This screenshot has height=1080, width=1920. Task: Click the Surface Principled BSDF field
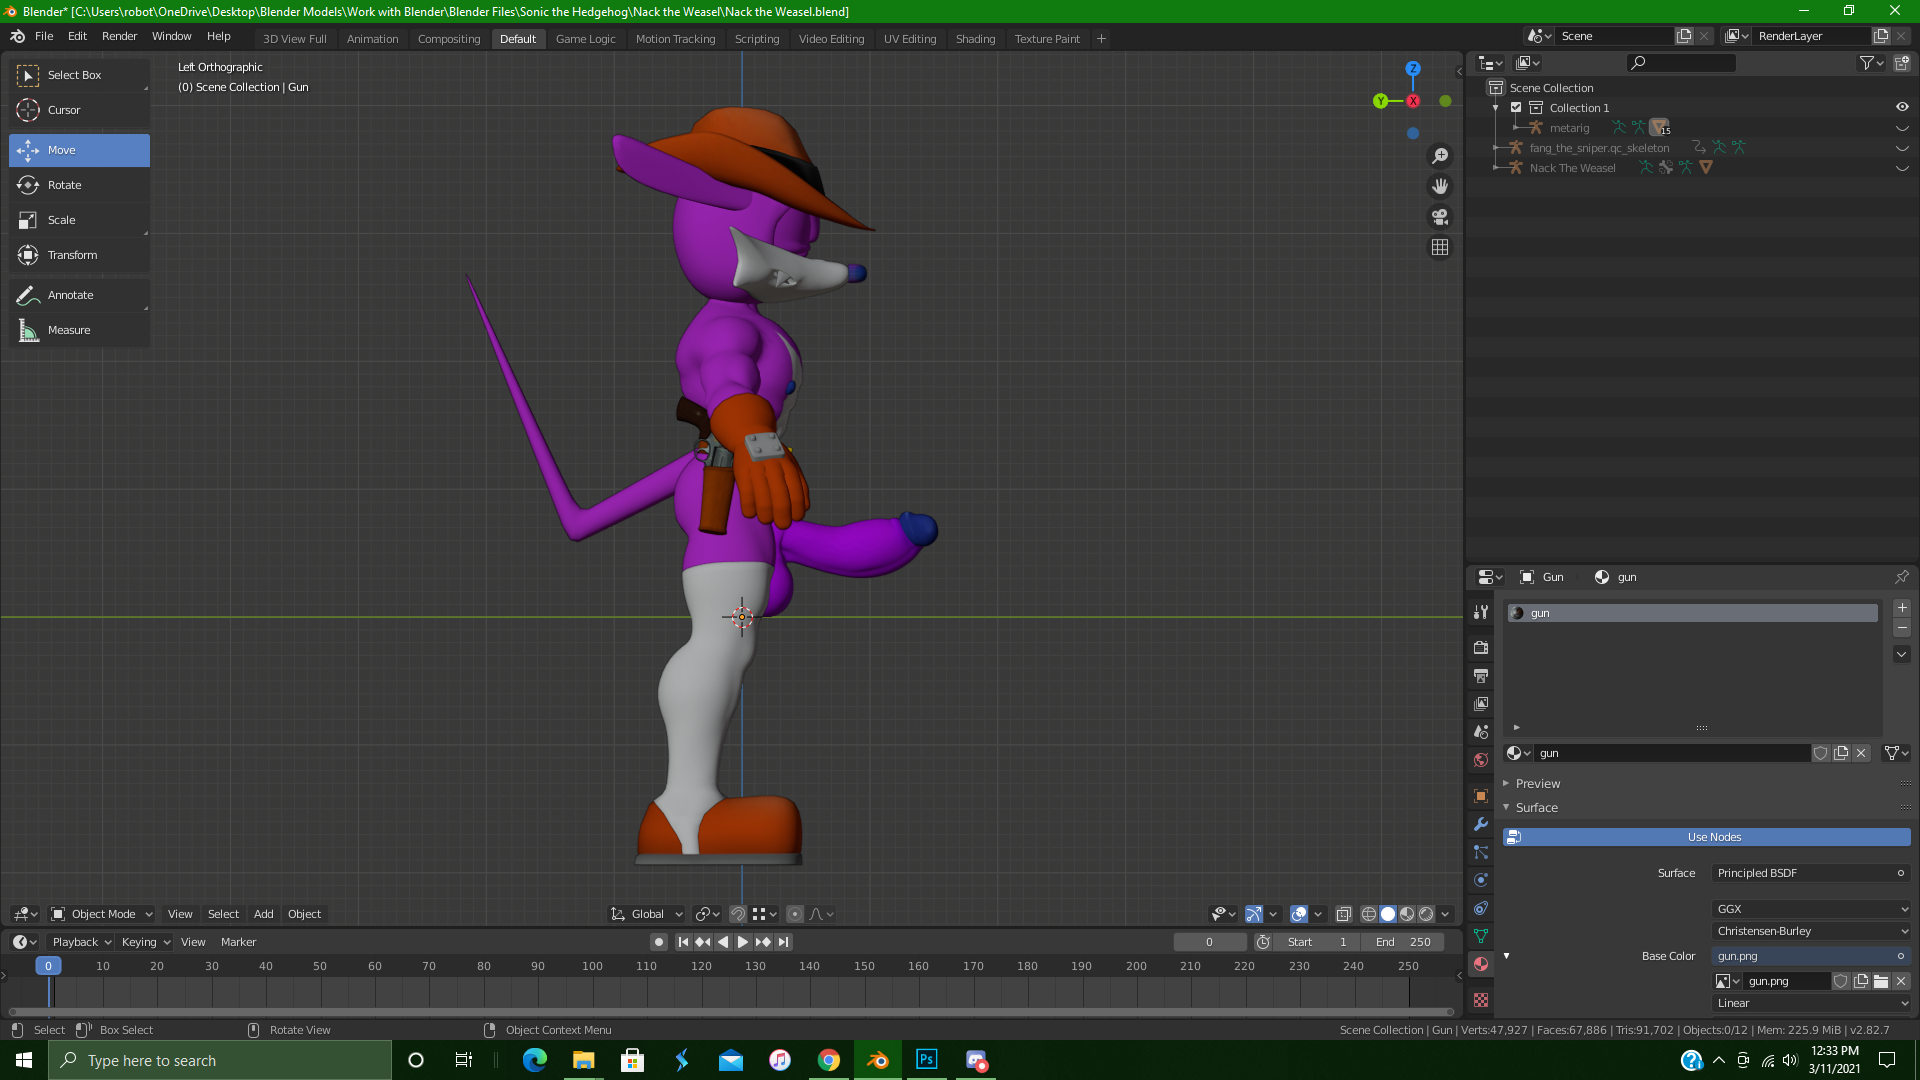click(1811, 873)
